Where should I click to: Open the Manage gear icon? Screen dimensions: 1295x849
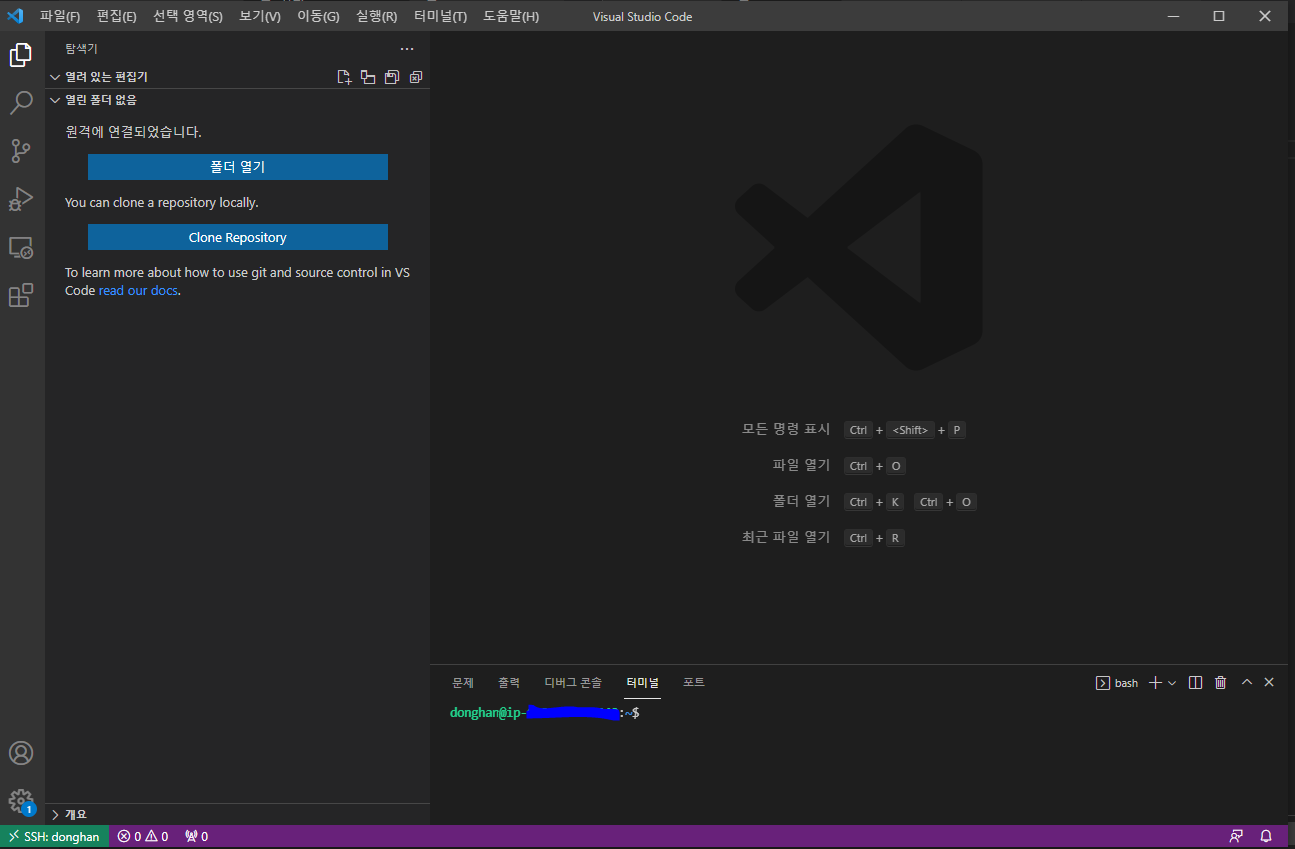coord(21,801)
